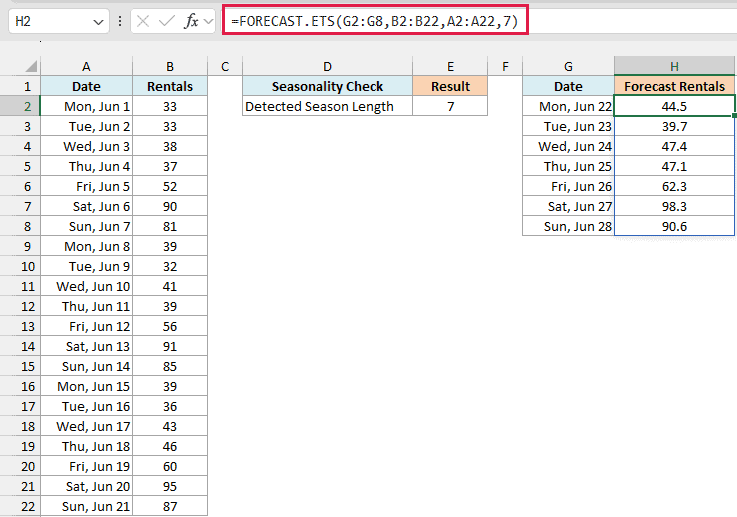The image size is (737, 517).
Task: Click the 'Thu, Jun 18' date cell
Action: pyautogui.click(x=86, y=446)
